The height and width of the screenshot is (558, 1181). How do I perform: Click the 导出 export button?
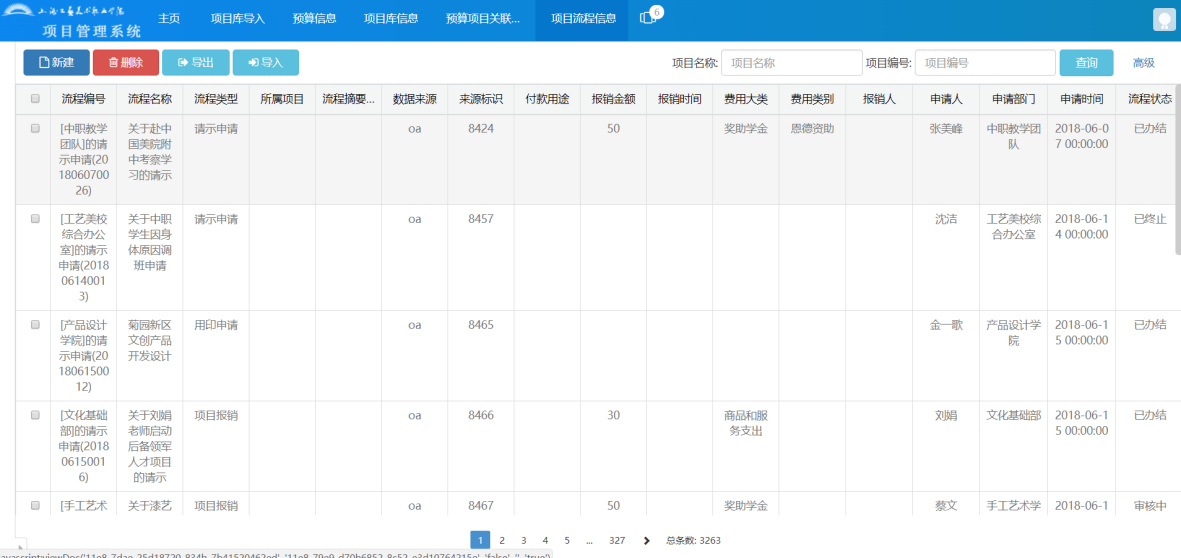pyautogui.click(x=196, y=63)
